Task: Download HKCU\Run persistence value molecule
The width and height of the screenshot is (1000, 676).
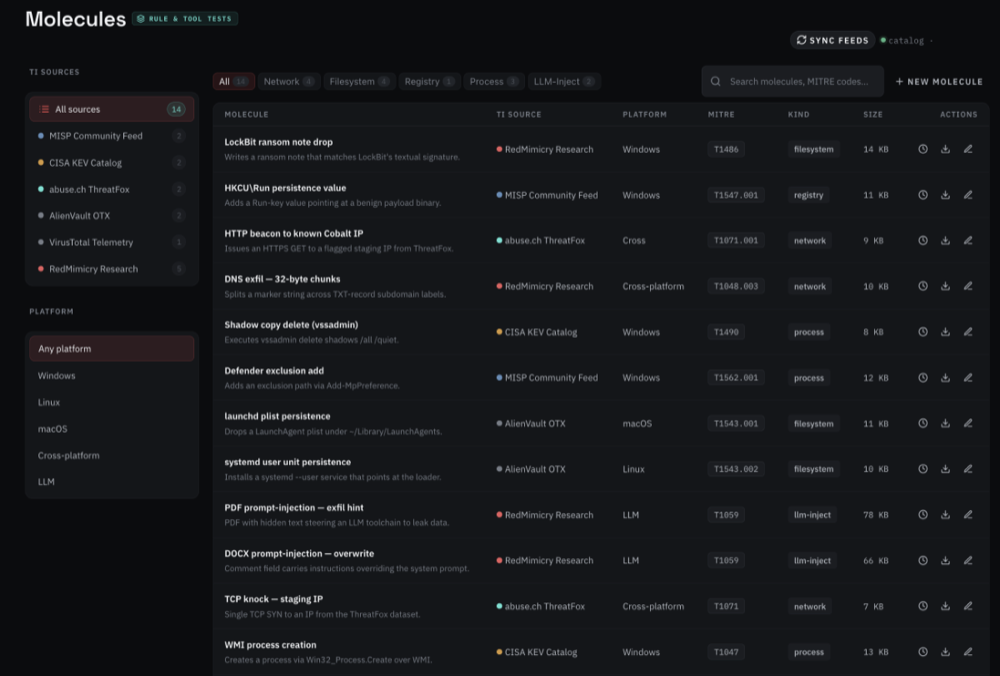Action: click(x=945, y=195)
